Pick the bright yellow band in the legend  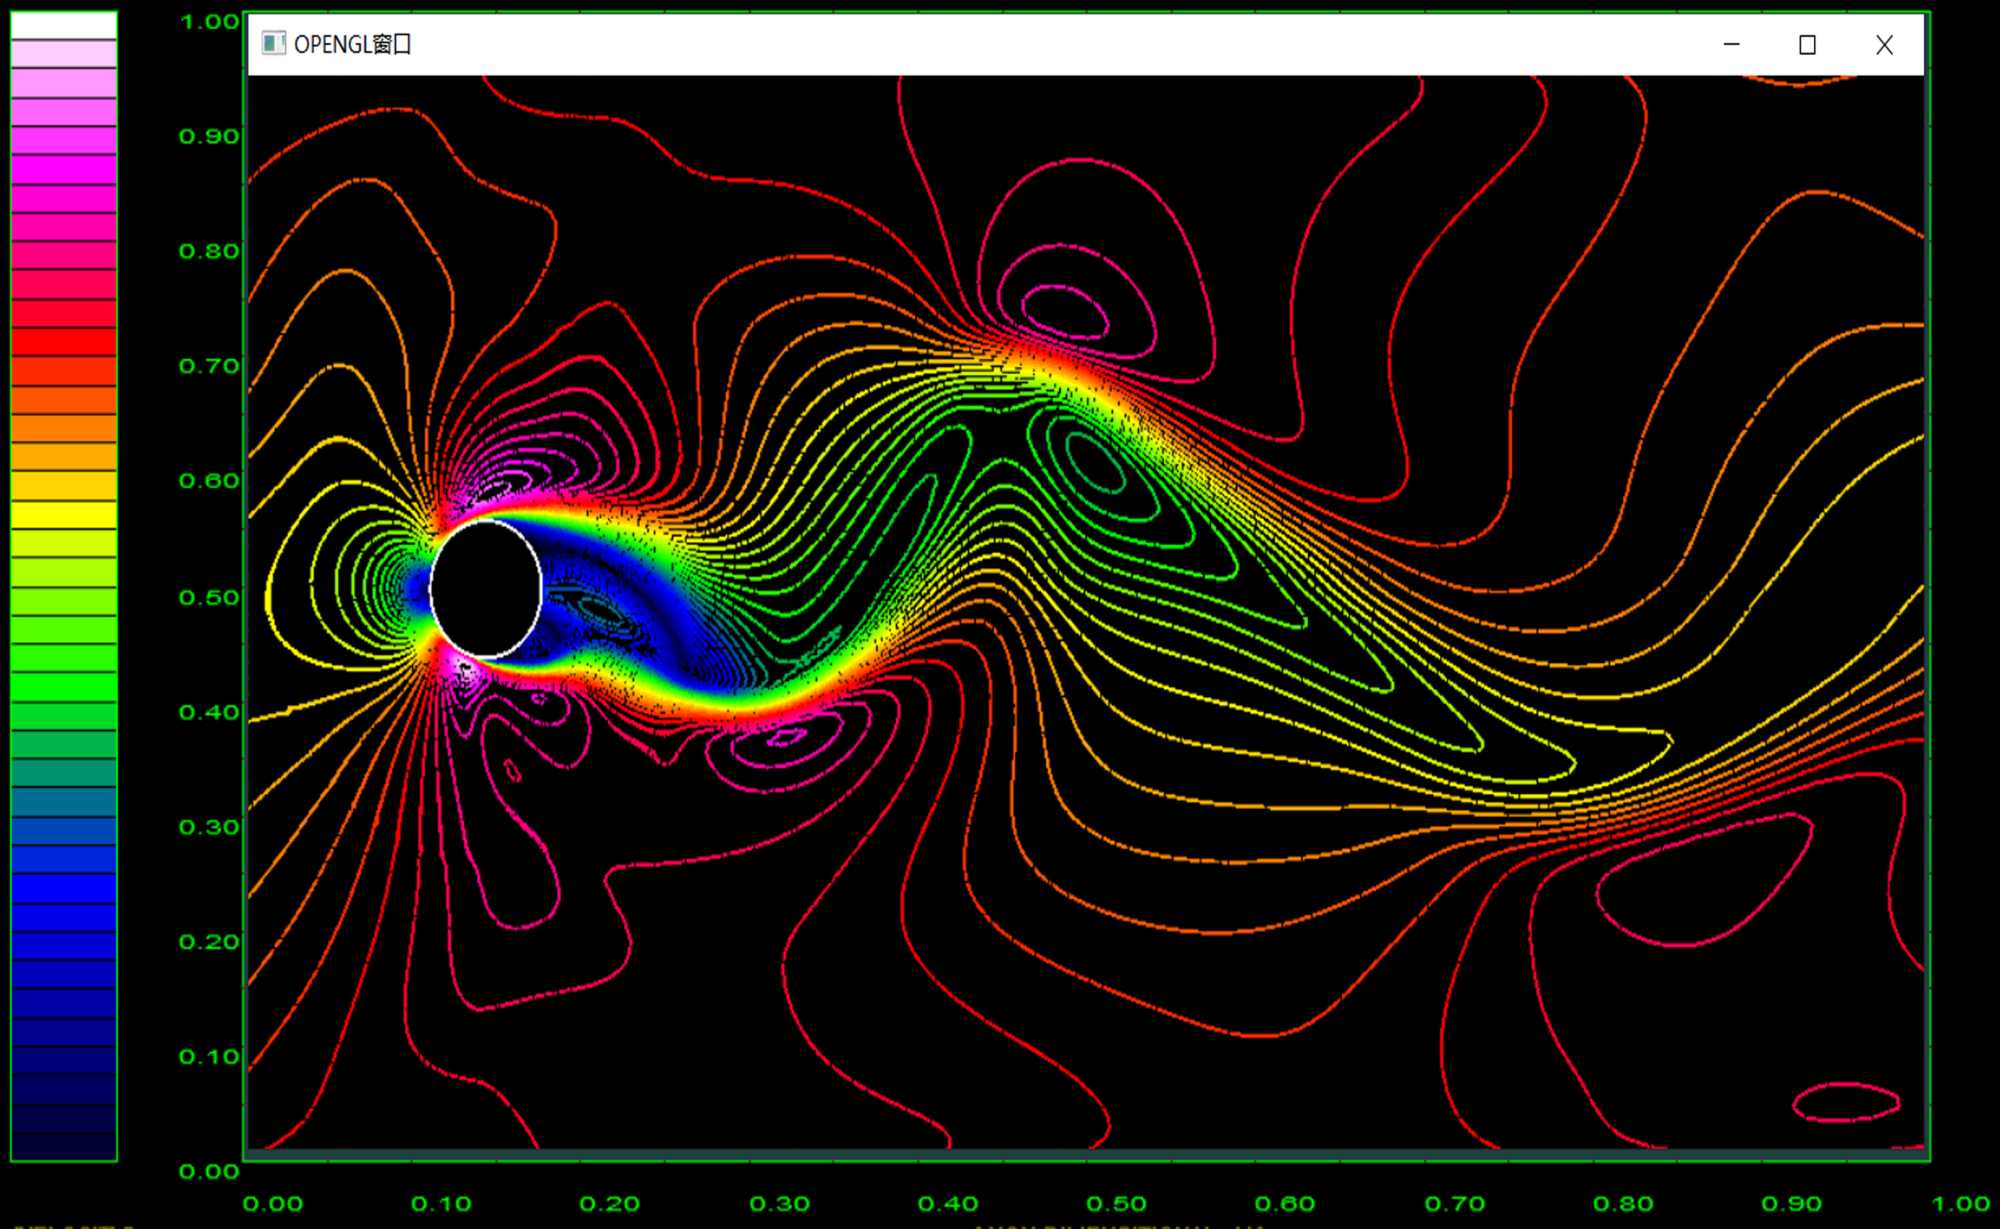coord(63,515)
